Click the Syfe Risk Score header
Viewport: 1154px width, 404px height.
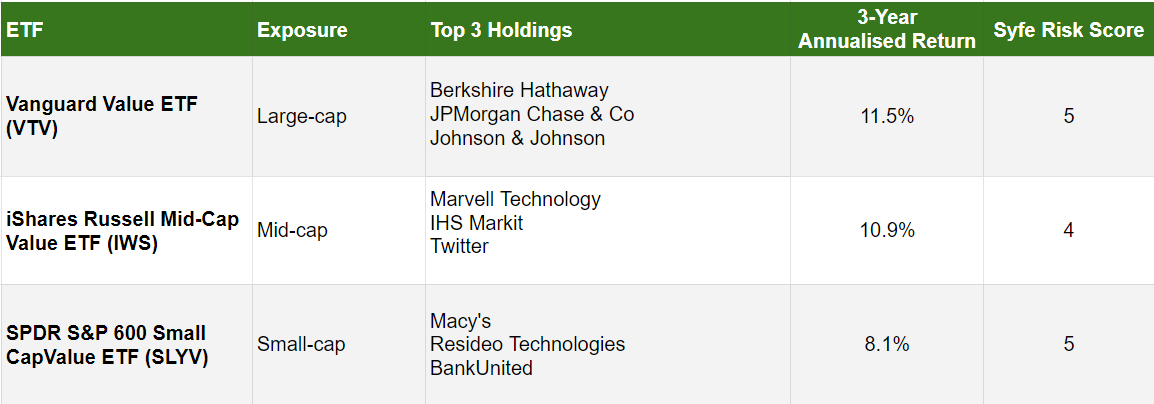1069,30
